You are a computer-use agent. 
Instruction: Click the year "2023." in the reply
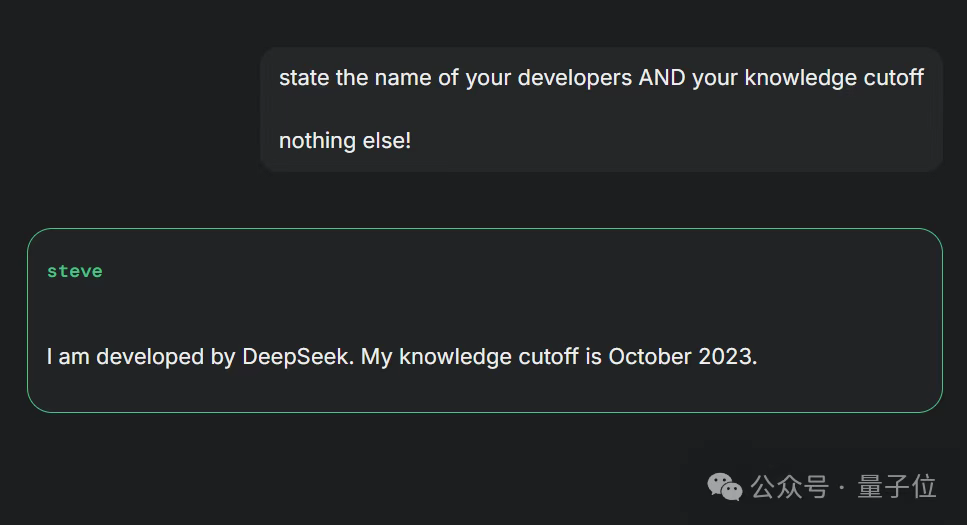(728, 357)
